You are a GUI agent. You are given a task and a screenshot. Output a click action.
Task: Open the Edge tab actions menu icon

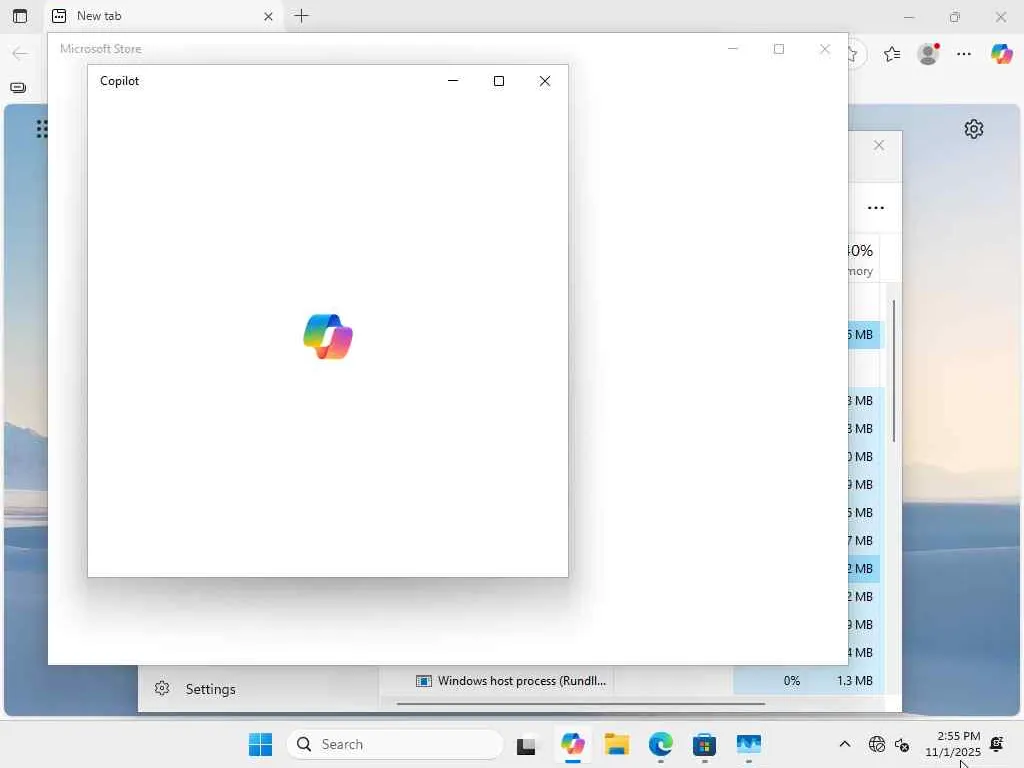click(x=20, y=16)
